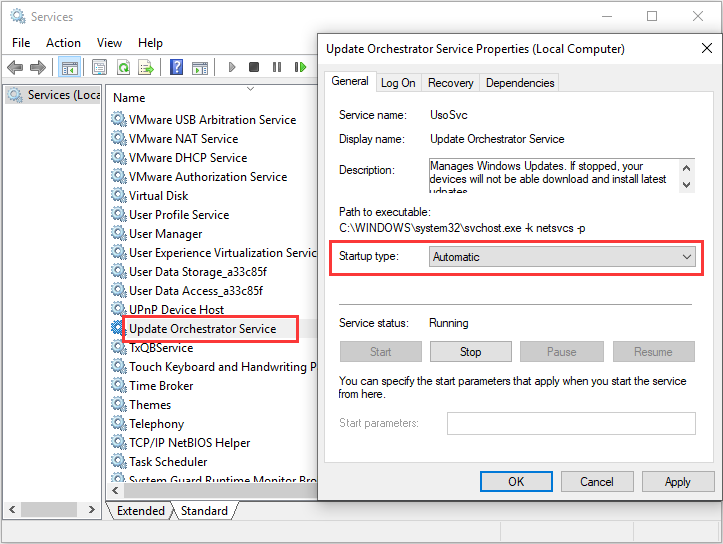Screen dimensions: 723x544
Task: Click gear icon beside VMware USB Arbitration Service
Action: (x=119, y=119)
